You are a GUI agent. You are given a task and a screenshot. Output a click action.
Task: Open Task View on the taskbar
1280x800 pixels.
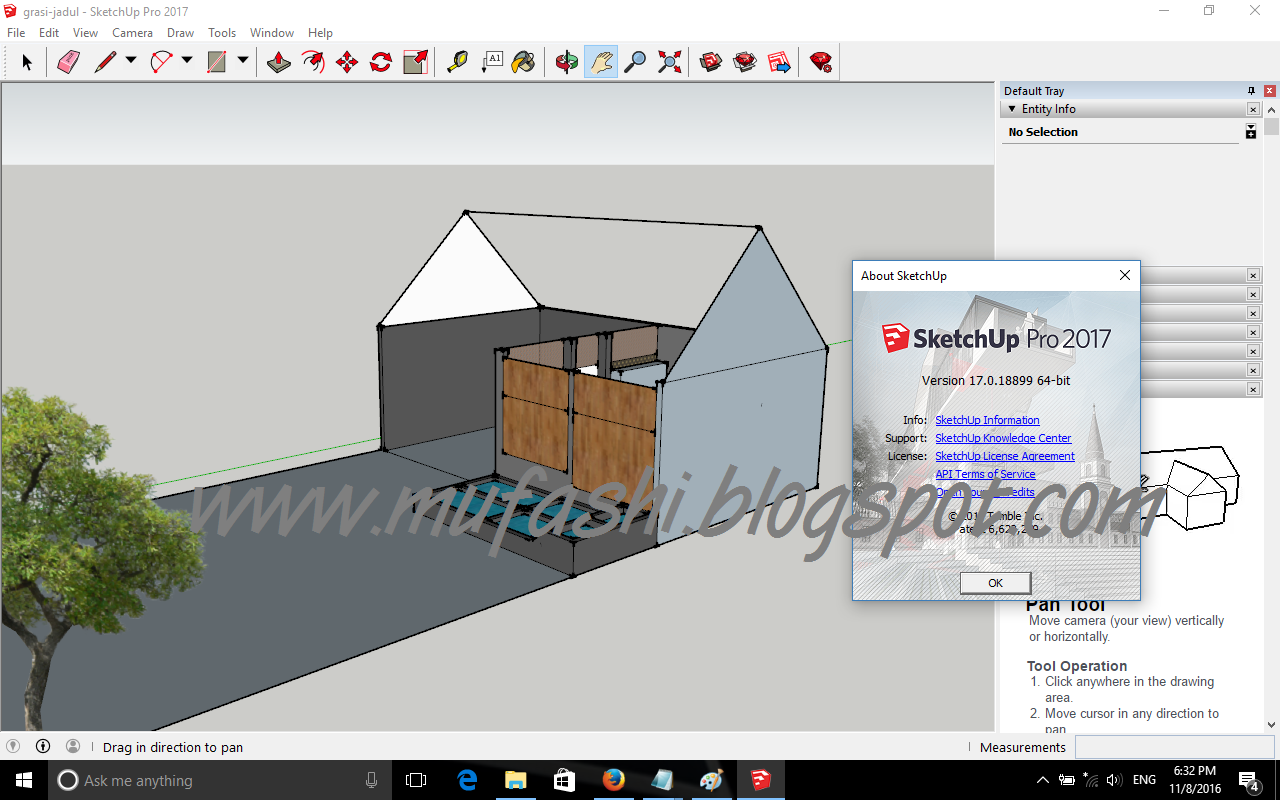[x=416, y=780]
